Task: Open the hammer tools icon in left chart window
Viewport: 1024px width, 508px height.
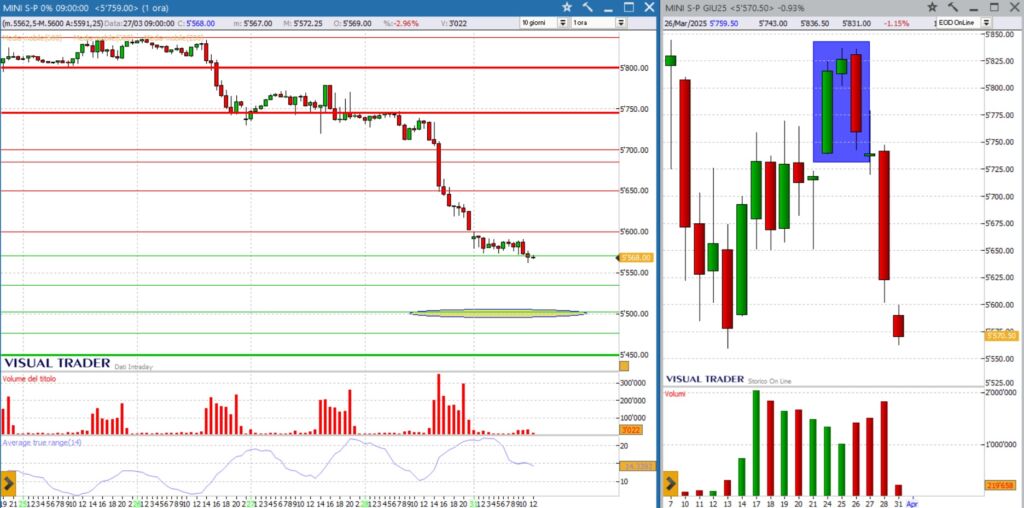Action: pyautogui.click(x=587, y=7)
